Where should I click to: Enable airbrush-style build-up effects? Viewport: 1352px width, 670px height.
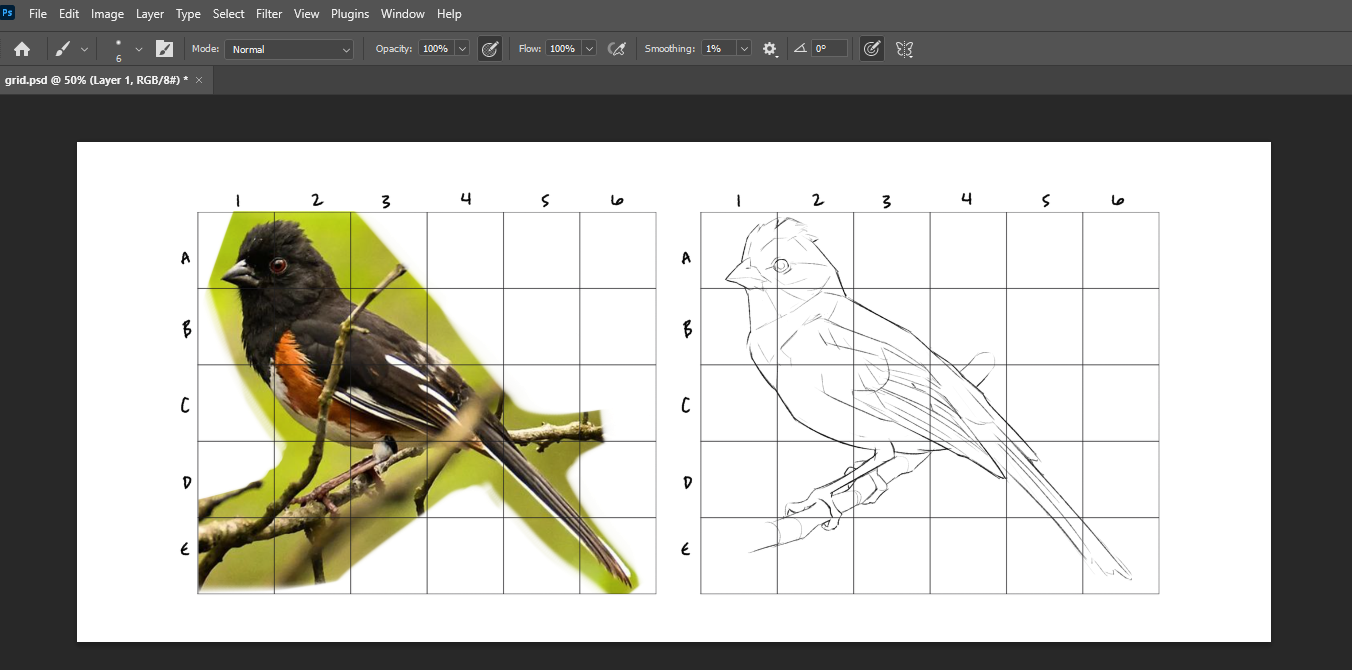point(617,49)
